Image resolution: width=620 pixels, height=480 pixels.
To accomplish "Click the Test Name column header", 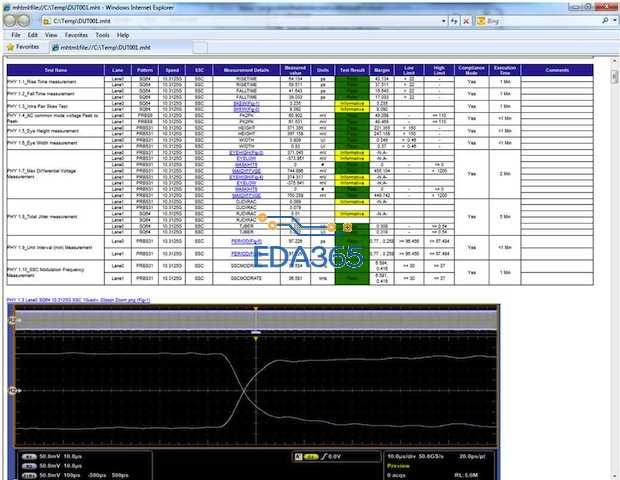I will (55, 70).
